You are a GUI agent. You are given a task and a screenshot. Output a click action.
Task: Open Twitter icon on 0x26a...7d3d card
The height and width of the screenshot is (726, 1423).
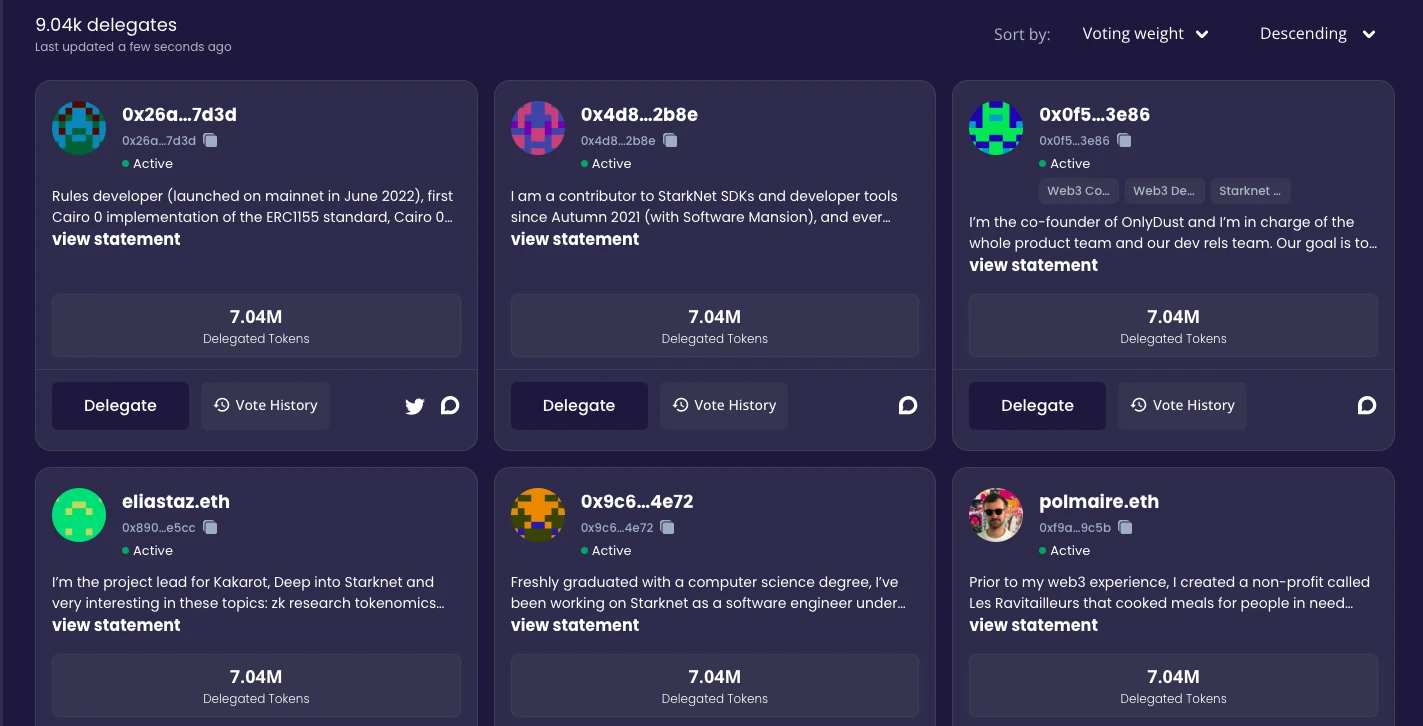[x=415, y=406]
